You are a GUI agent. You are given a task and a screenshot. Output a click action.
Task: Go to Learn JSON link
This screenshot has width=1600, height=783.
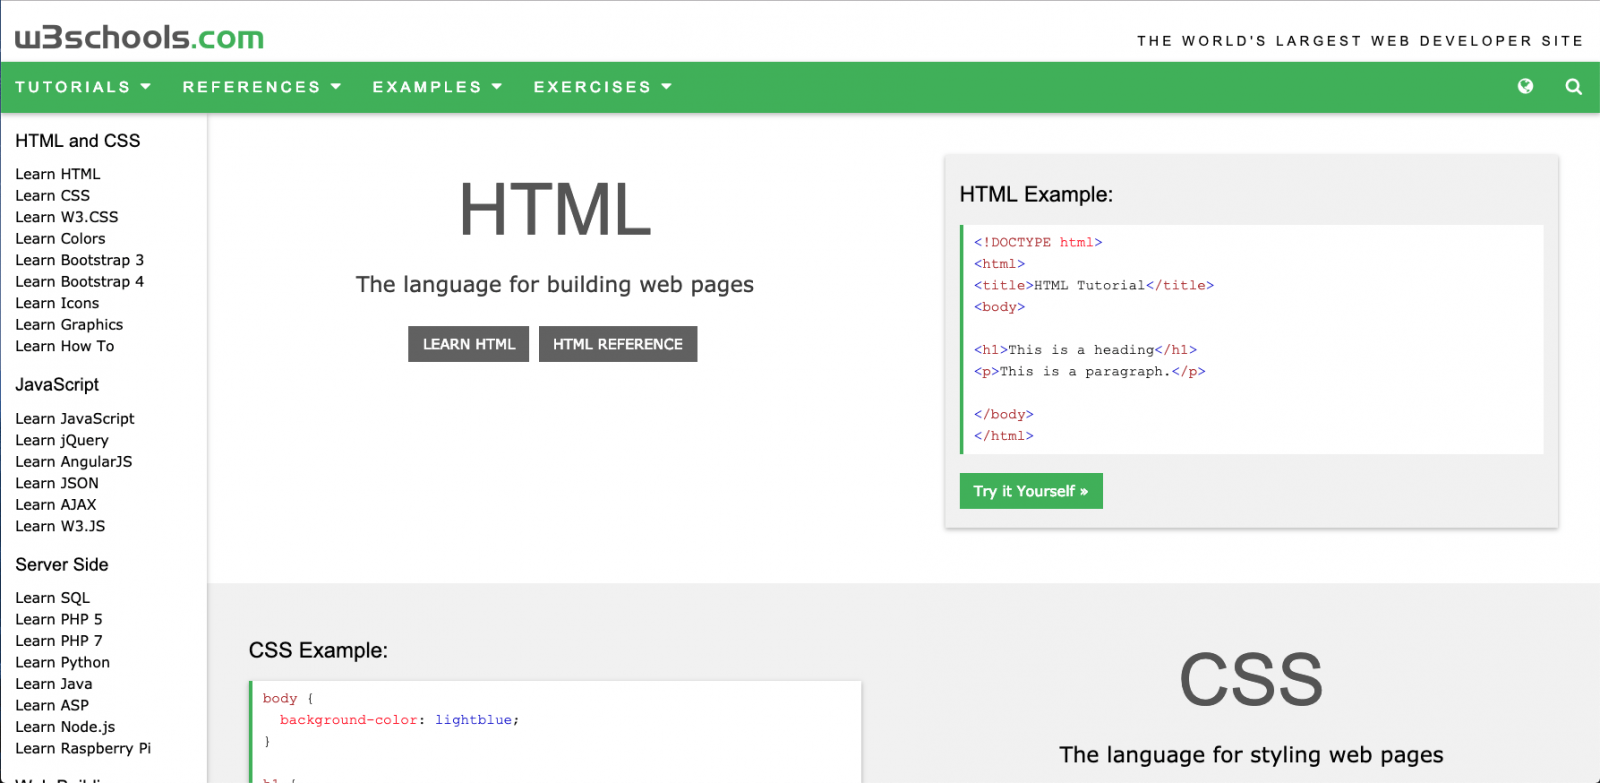tap(57, 483)
